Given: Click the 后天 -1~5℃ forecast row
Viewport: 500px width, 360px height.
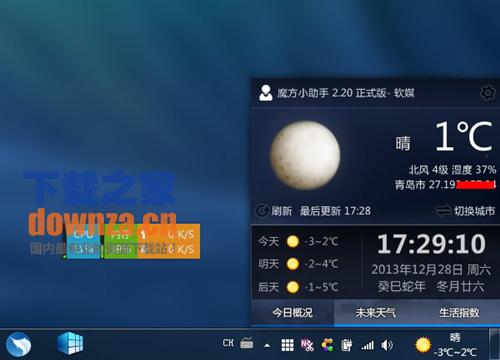Looking at the screenshot, I should tap(298, 287).
